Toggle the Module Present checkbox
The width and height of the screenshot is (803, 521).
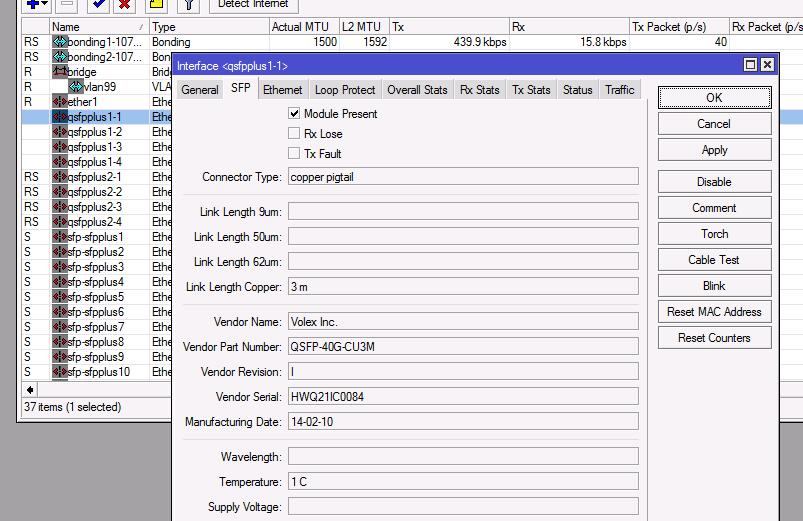click(x=294, y=114)
